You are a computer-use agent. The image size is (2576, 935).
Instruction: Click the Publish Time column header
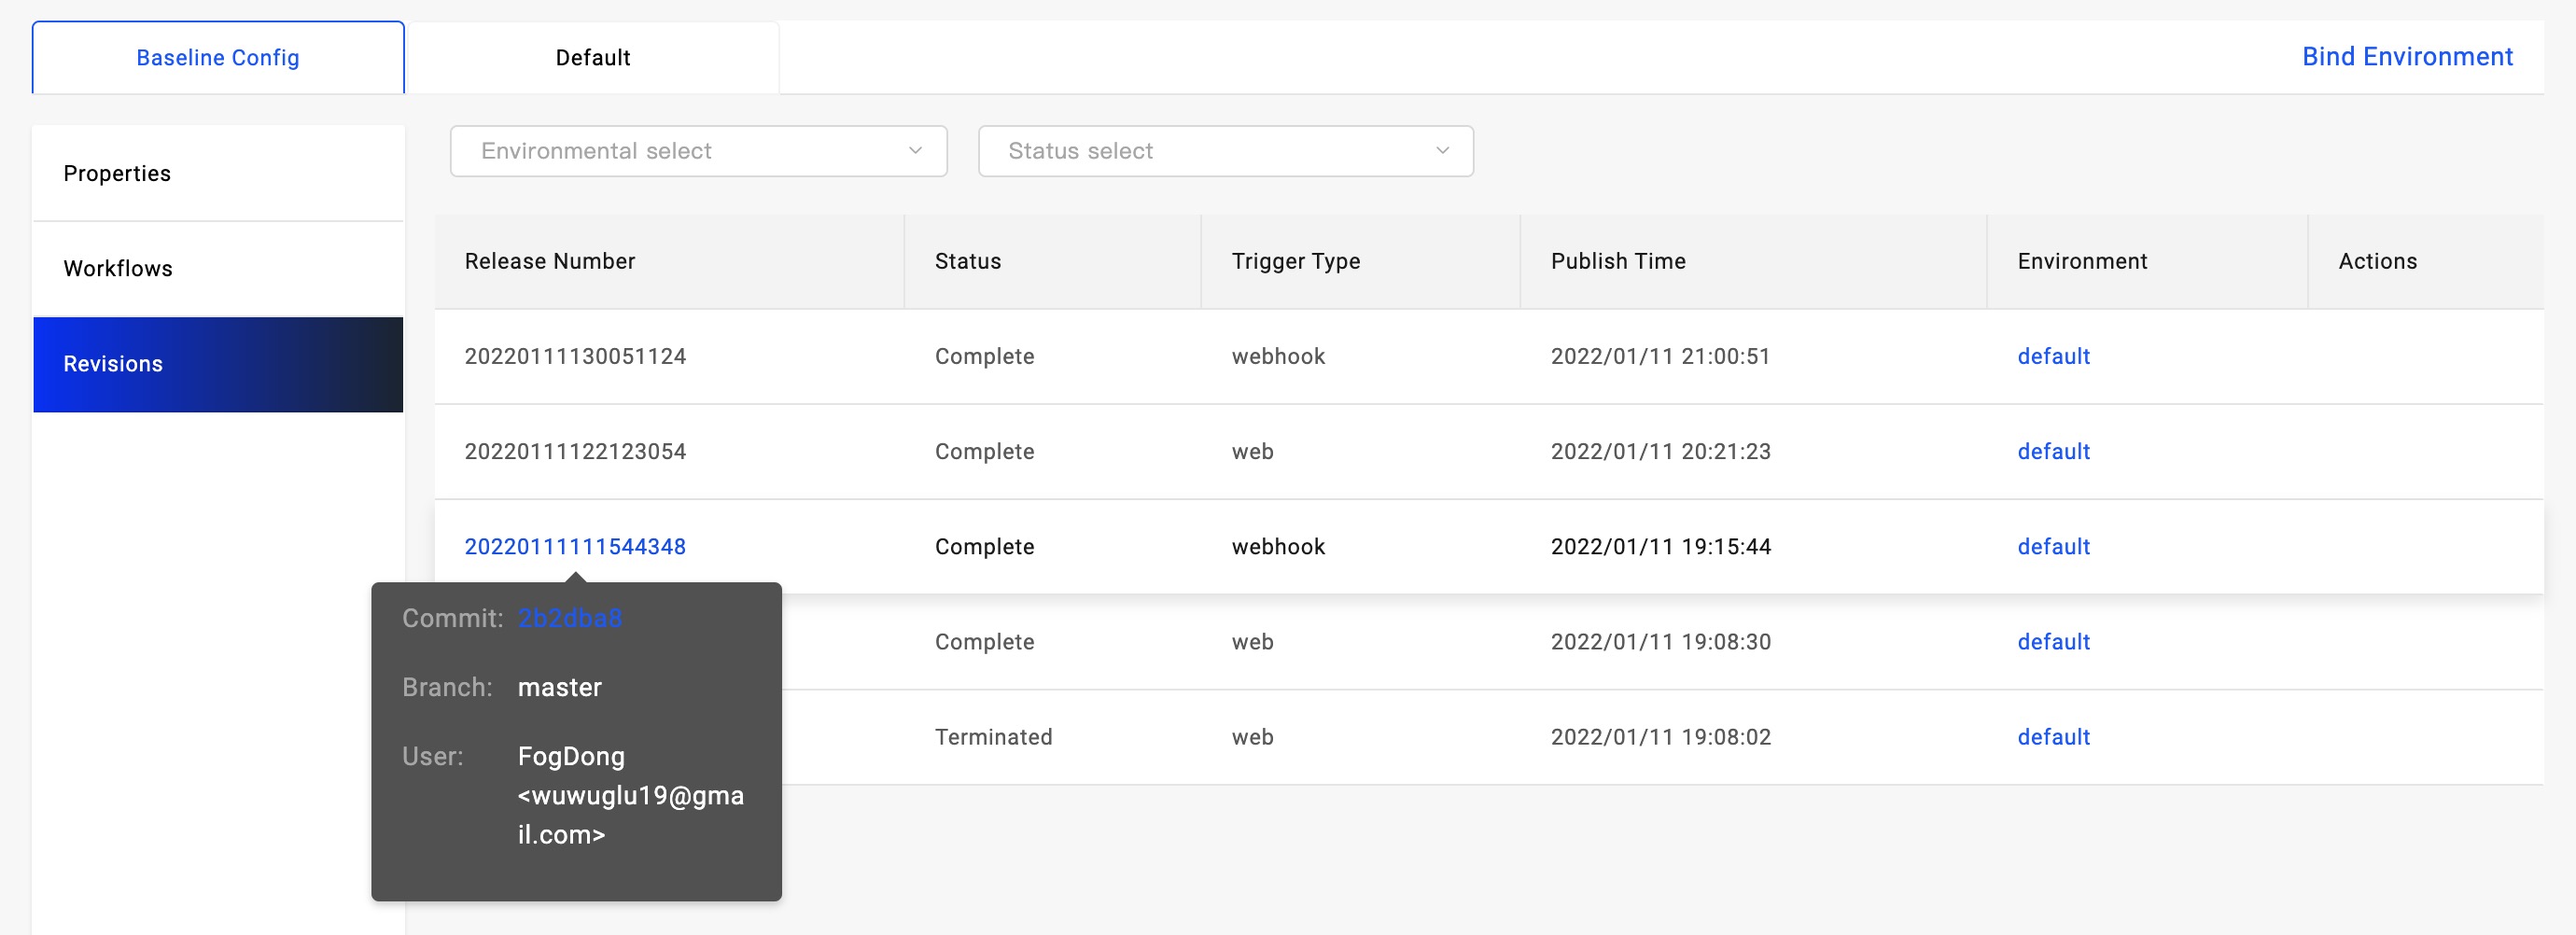coord(1617,261)
